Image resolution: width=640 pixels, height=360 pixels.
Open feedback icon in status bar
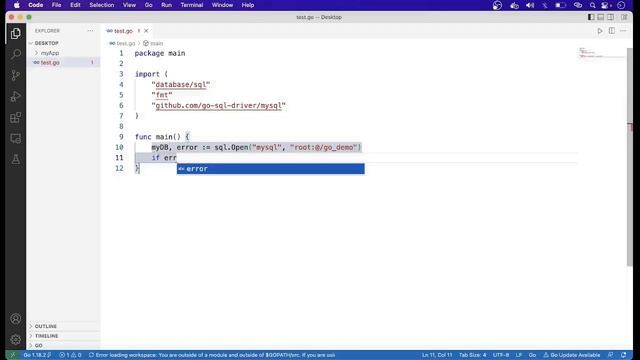pyautogui.click(x=610, y=355)
